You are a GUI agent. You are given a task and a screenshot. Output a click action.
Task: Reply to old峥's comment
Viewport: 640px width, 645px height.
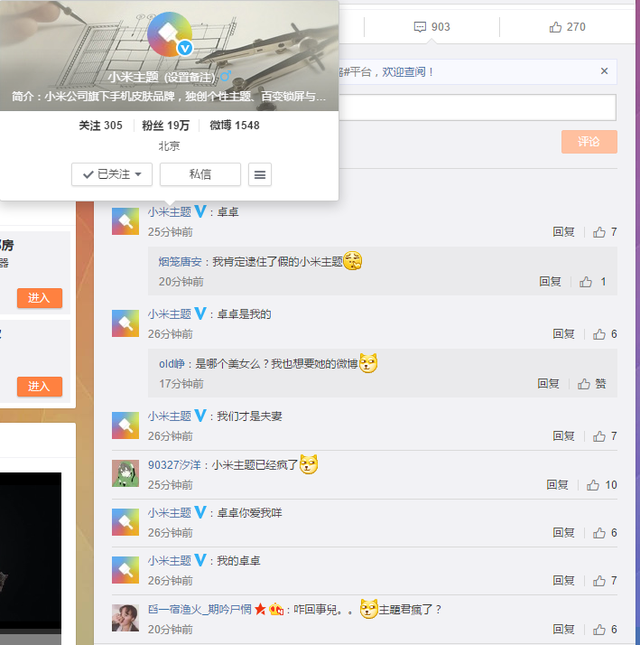tap(548, 384)
